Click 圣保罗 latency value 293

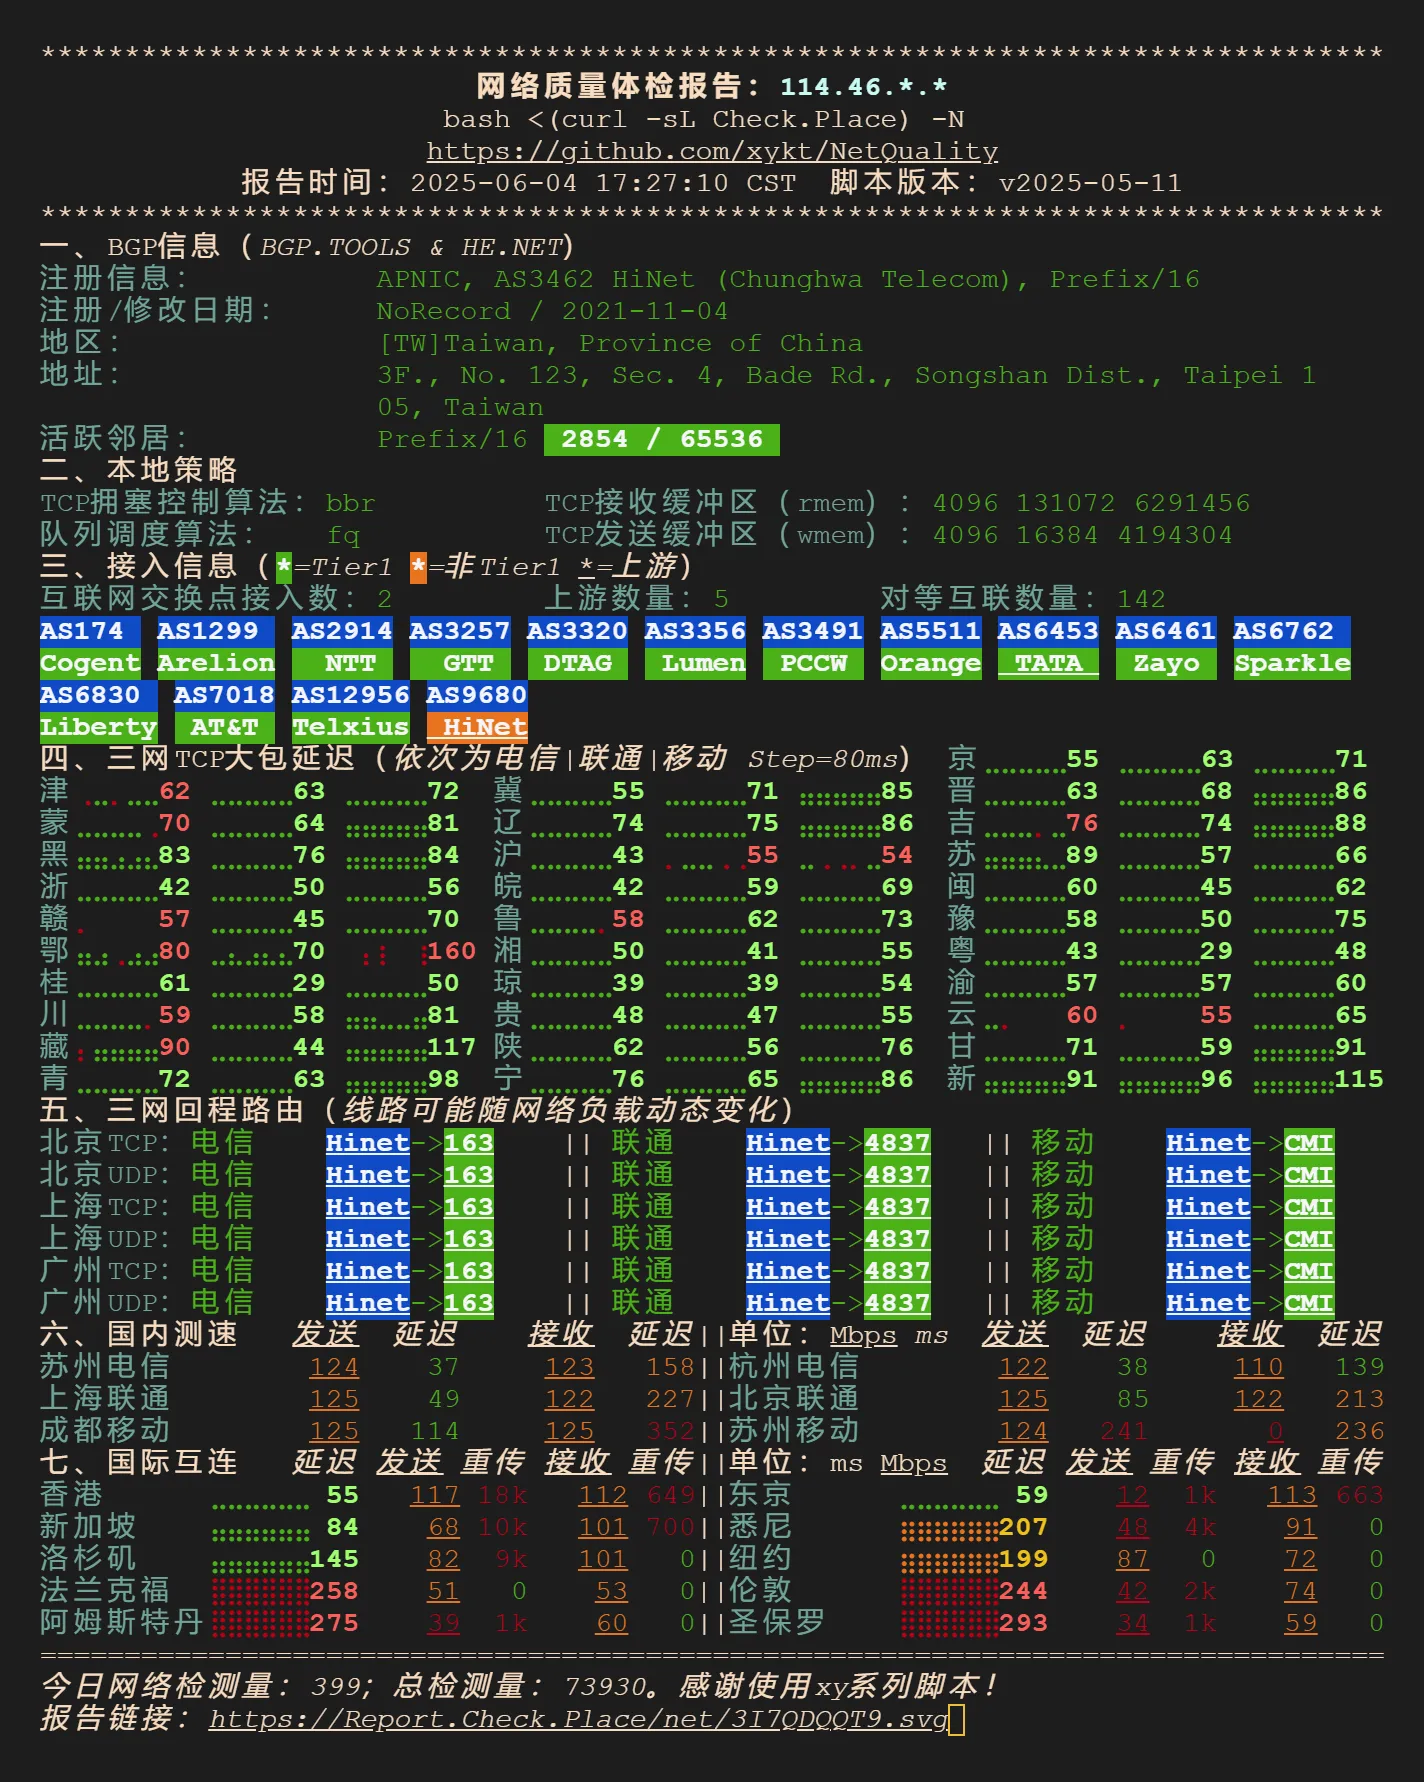click(1023, 1623)
